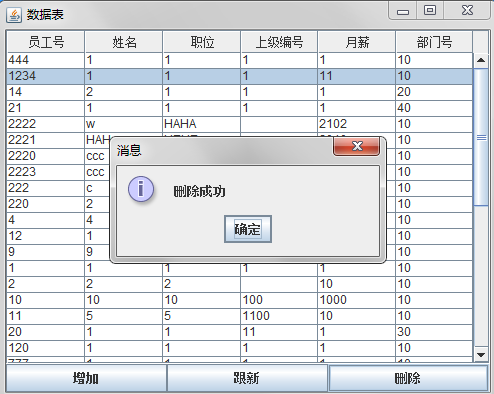Click the Java icon in the title bar

tap(14, 15)
